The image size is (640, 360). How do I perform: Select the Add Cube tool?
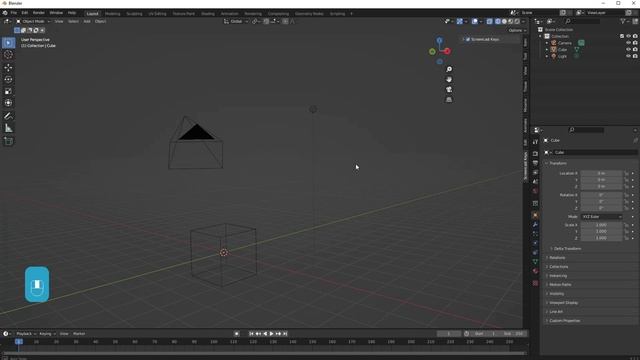pos(8,141)
